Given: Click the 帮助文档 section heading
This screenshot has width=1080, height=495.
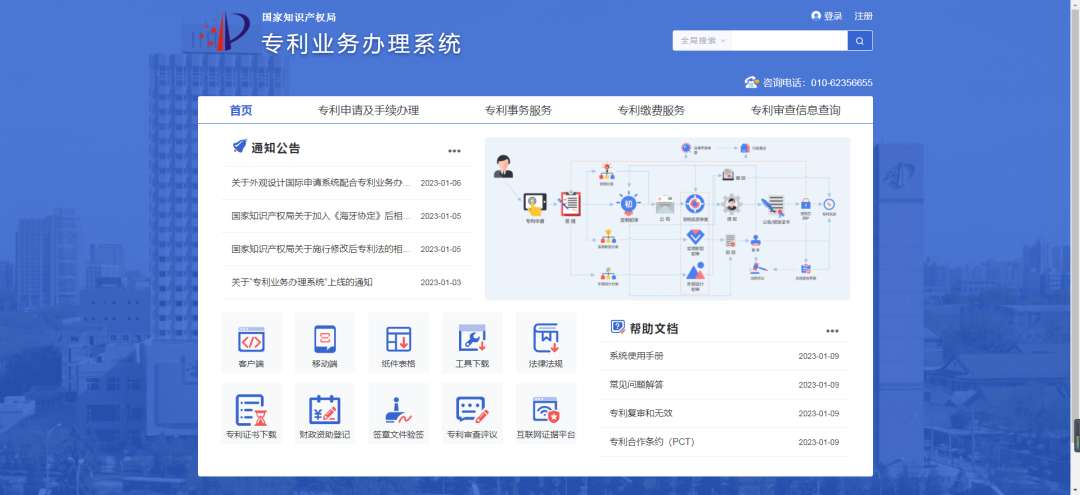Looking at the screenshot, I should tap(654, 328).
